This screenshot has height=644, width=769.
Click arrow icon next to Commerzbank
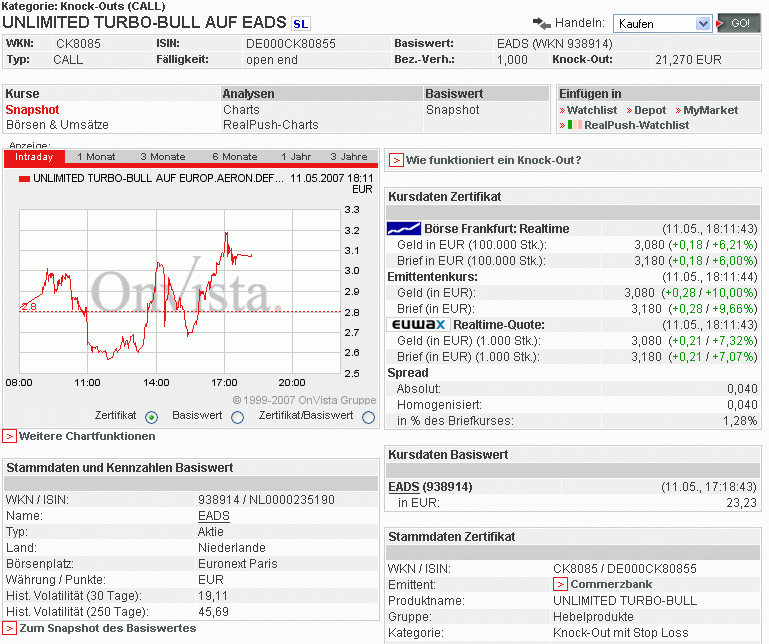click(561, 584)
